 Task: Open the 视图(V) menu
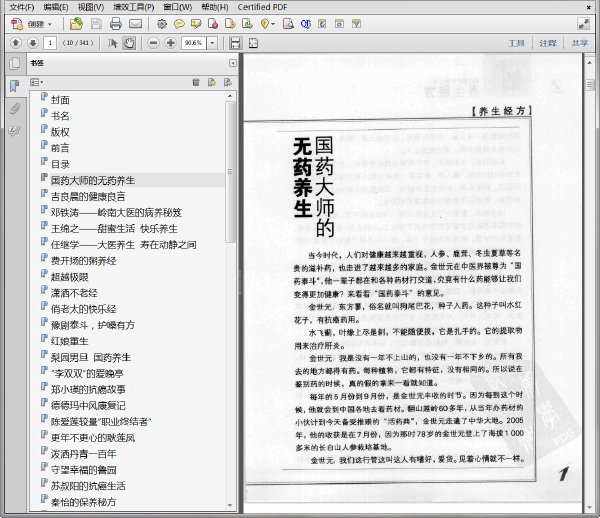[91, 7]
